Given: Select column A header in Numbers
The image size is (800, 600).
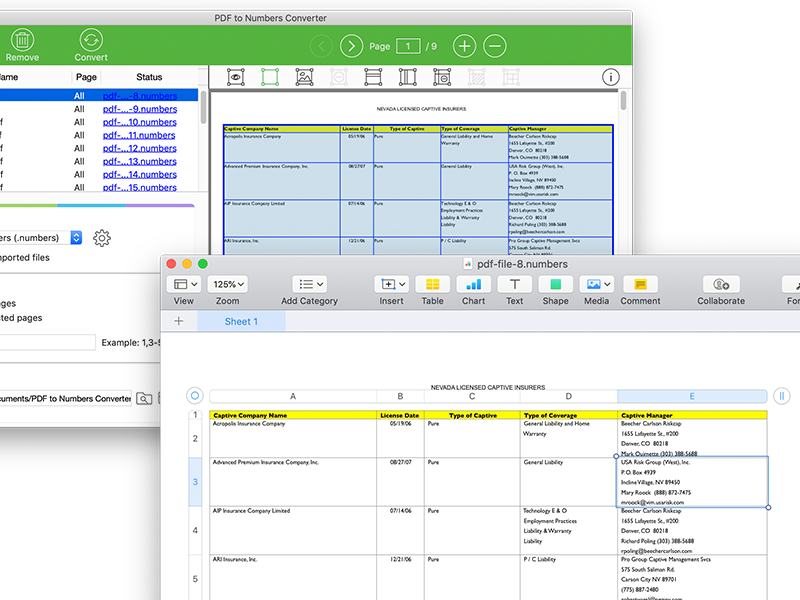Looking at the screenshot, I should pos(293,396).
